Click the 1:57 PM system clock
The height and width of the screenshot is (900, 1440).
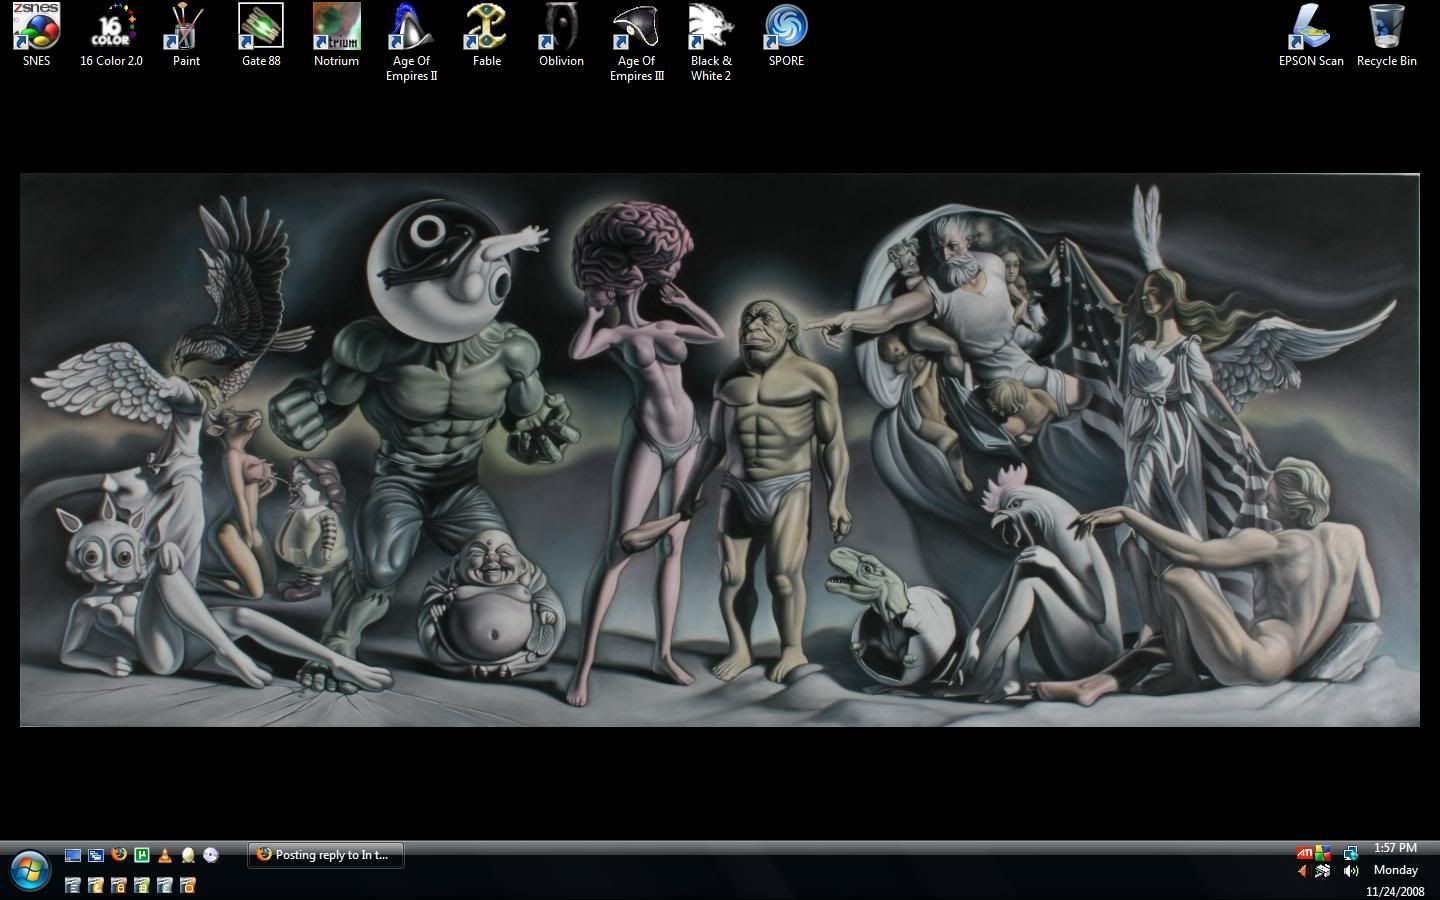[1395, 848]
